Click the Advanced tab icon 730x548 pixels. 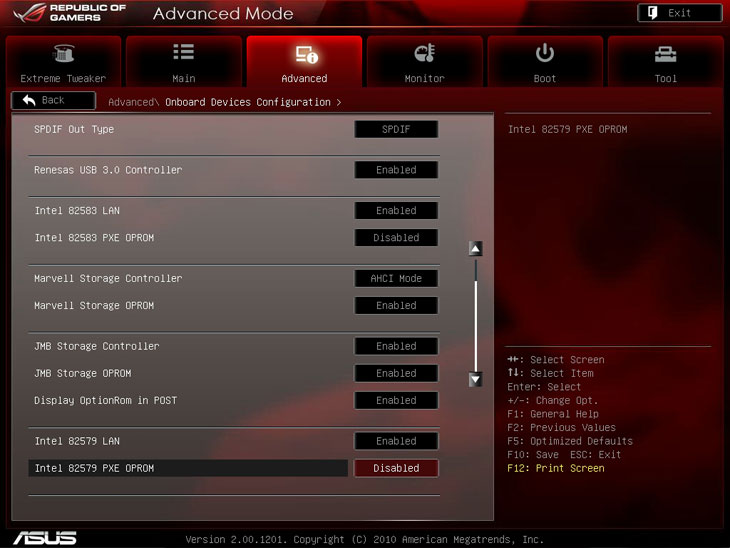pyautogui.click(x=304, y=54)
